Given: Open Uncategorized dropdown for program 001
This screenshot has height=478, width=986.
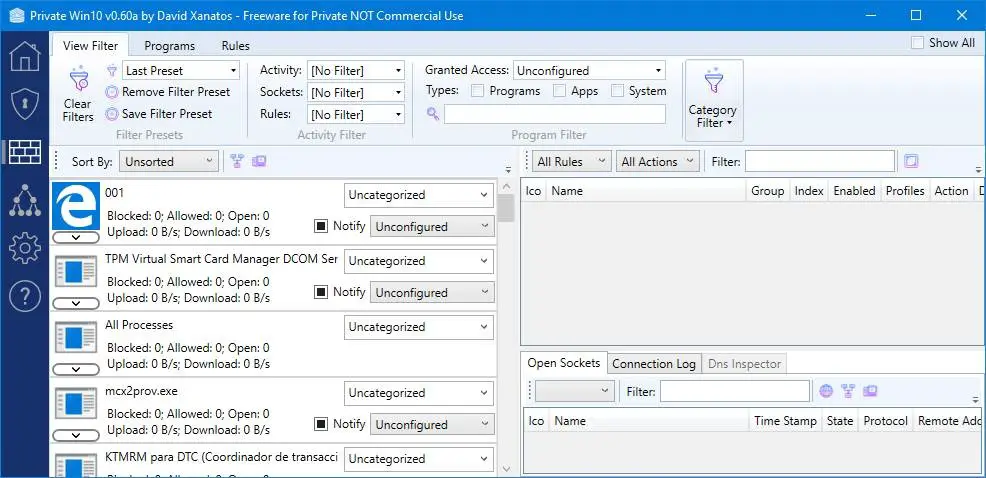Looking at the screenshot, I should 419,195.
